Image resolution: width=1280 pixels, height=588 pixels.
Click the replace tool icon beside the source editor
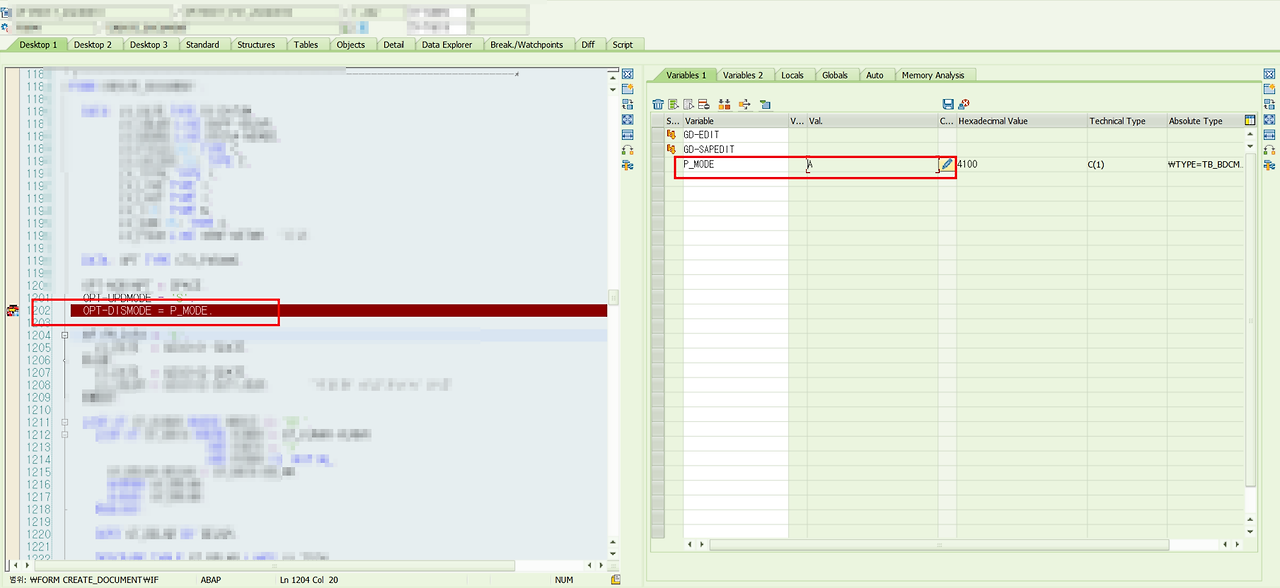coord(628,104)
